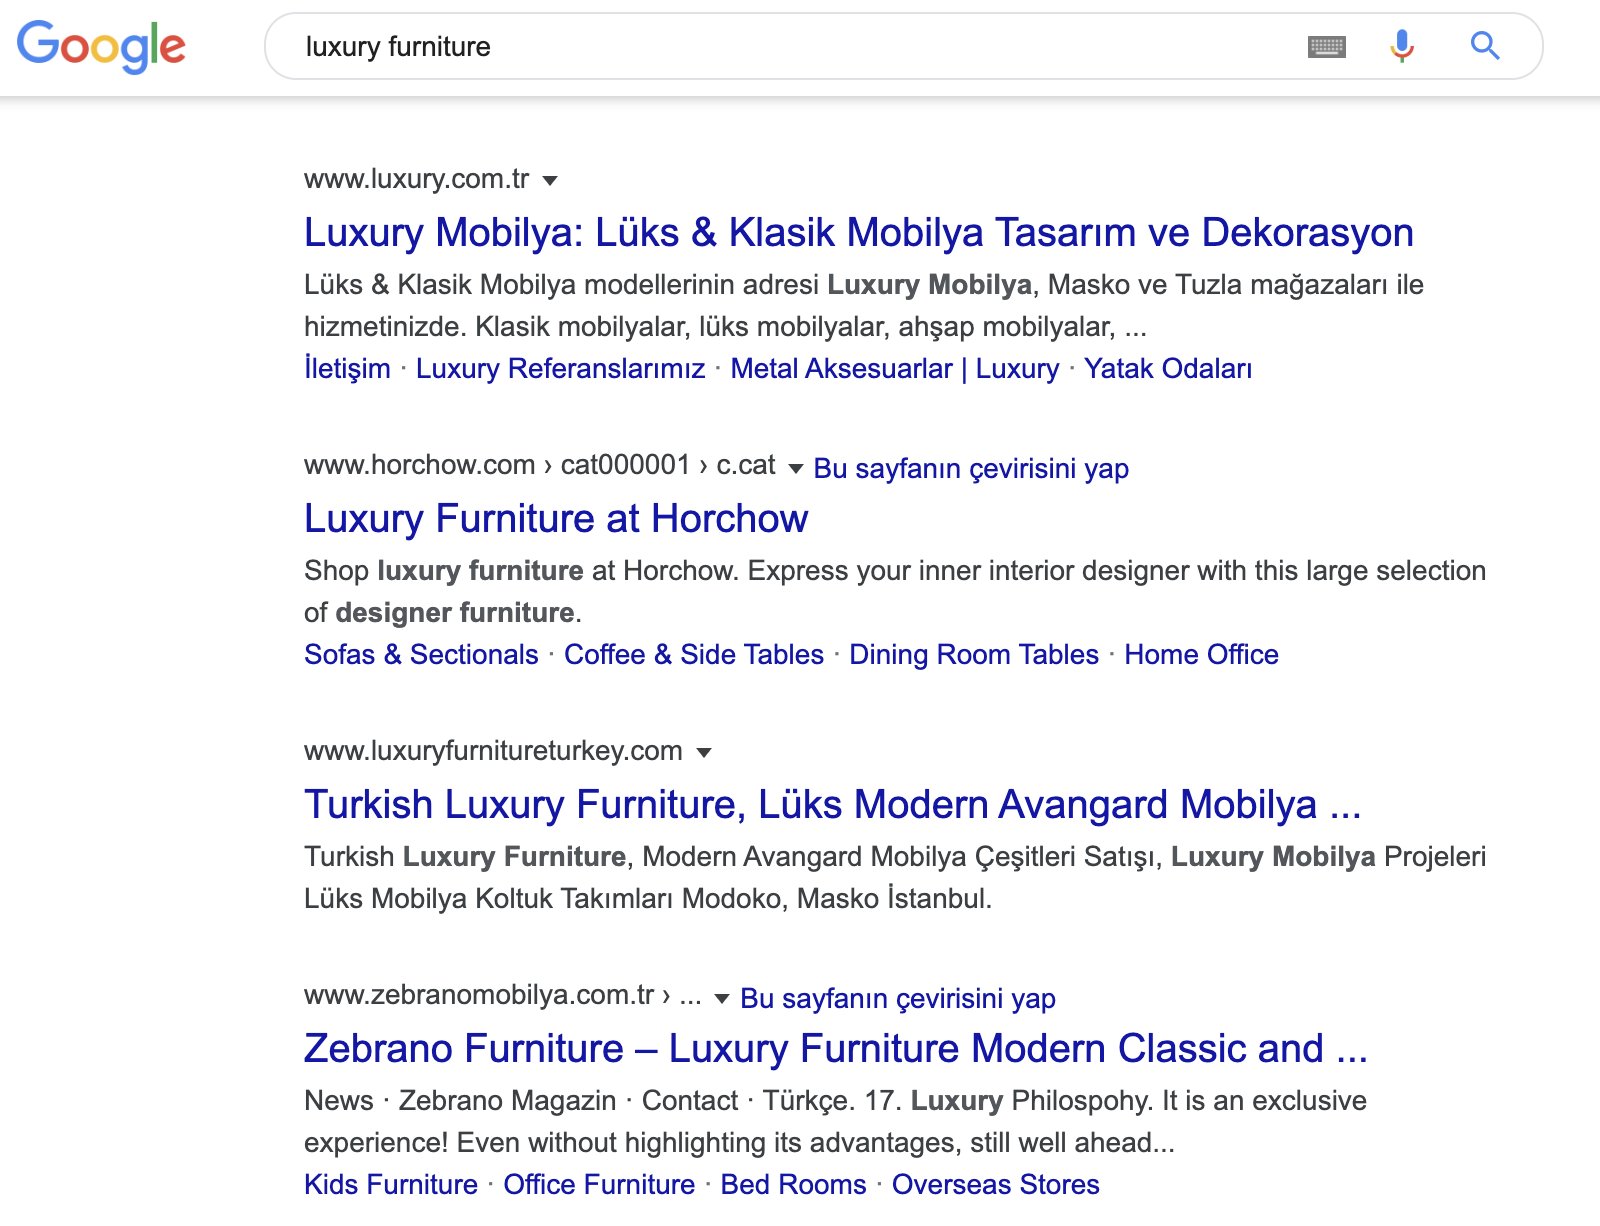Open Zebrano Furniture result title

click(836, 1048)
